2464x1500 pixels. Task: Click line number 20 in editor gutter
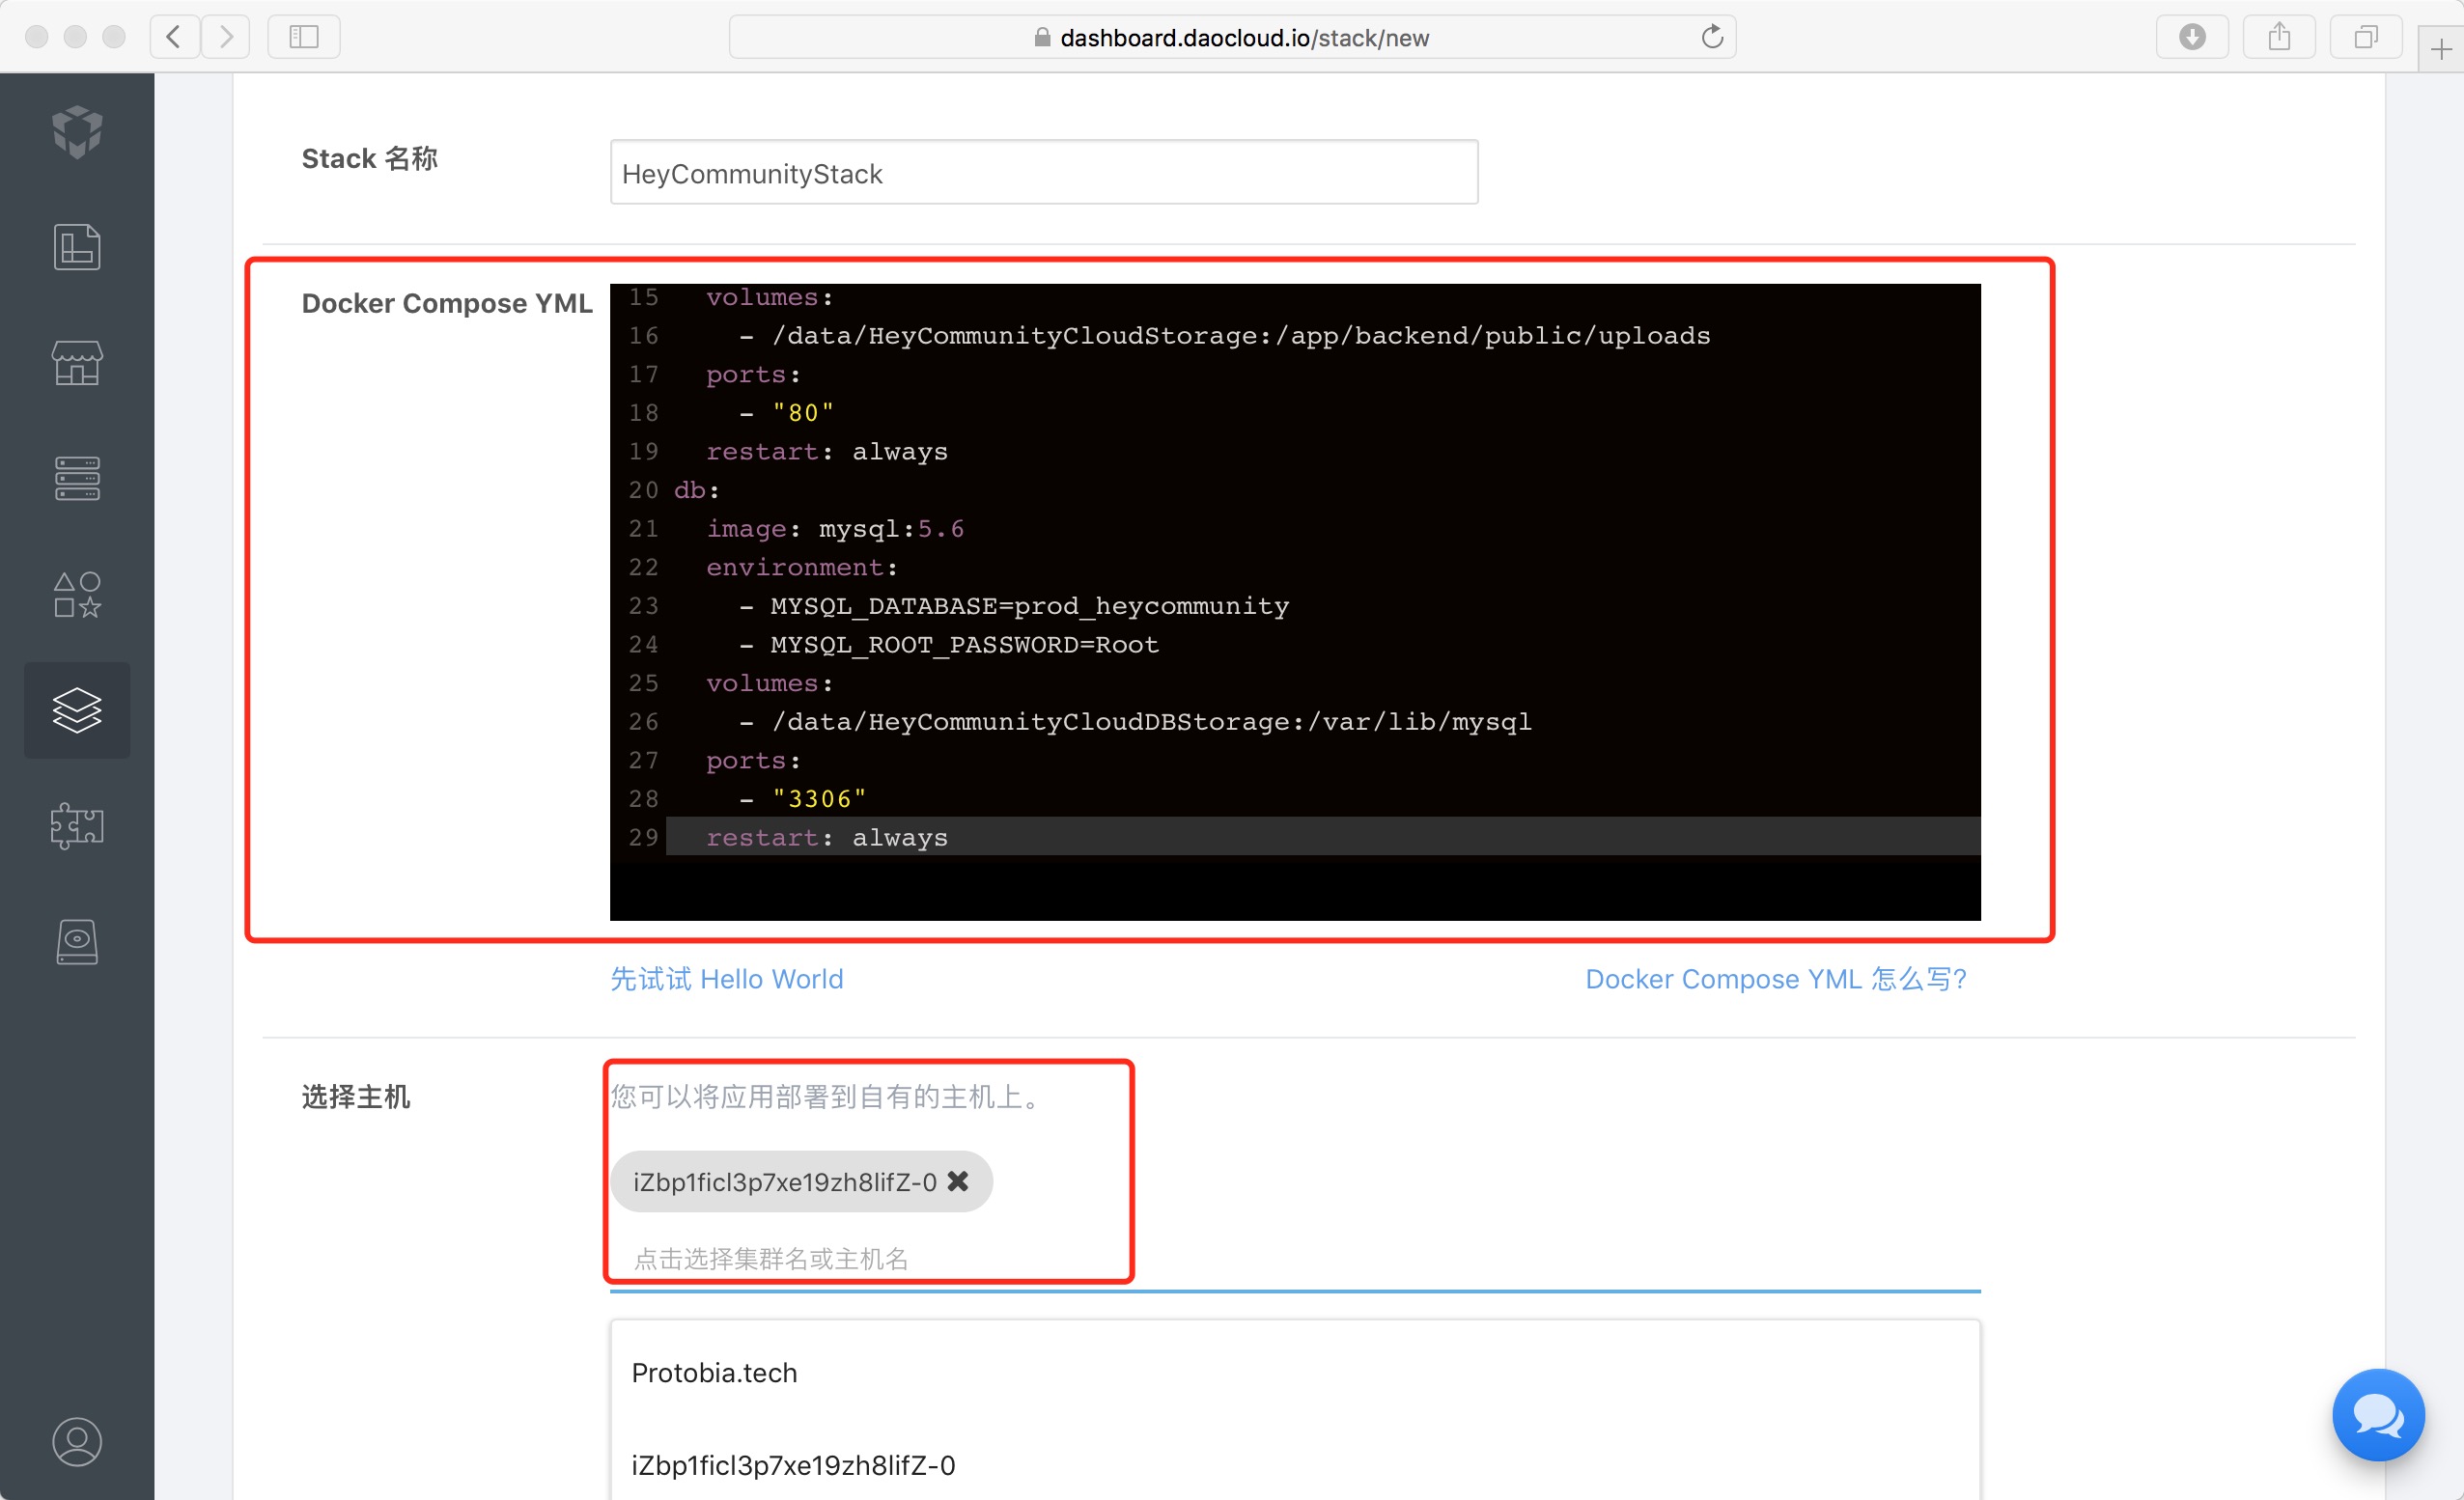pos(643,490)
